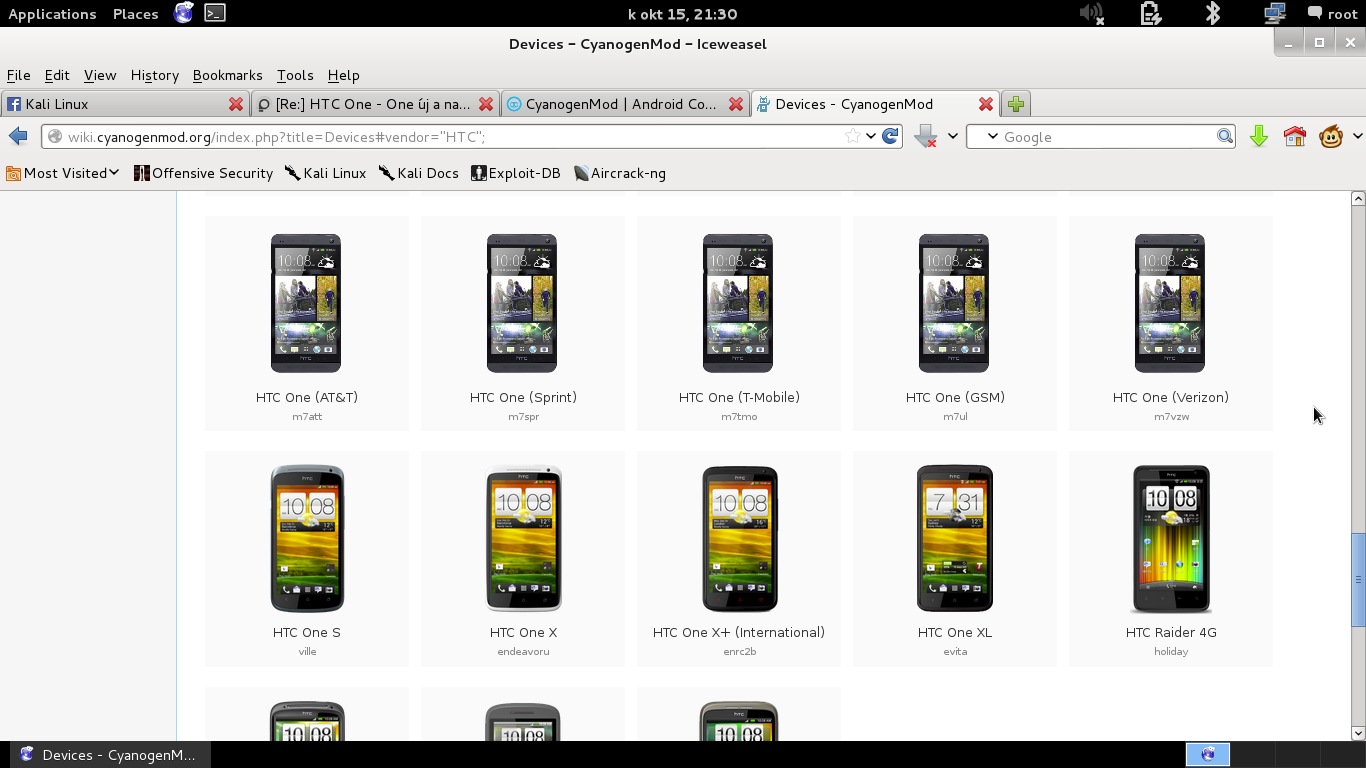Click the Greasemonkey monkey icon
Image resolution: width=1366 pixels, height=768 pixels.
point(1330,137)
